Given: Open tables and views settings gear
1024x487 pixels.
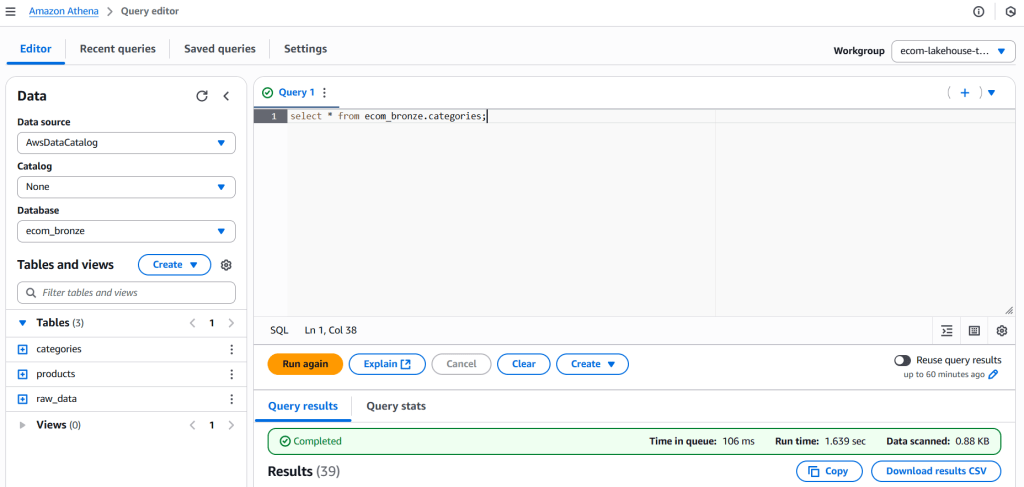Looking at the screenshot, I should (226, 265).
